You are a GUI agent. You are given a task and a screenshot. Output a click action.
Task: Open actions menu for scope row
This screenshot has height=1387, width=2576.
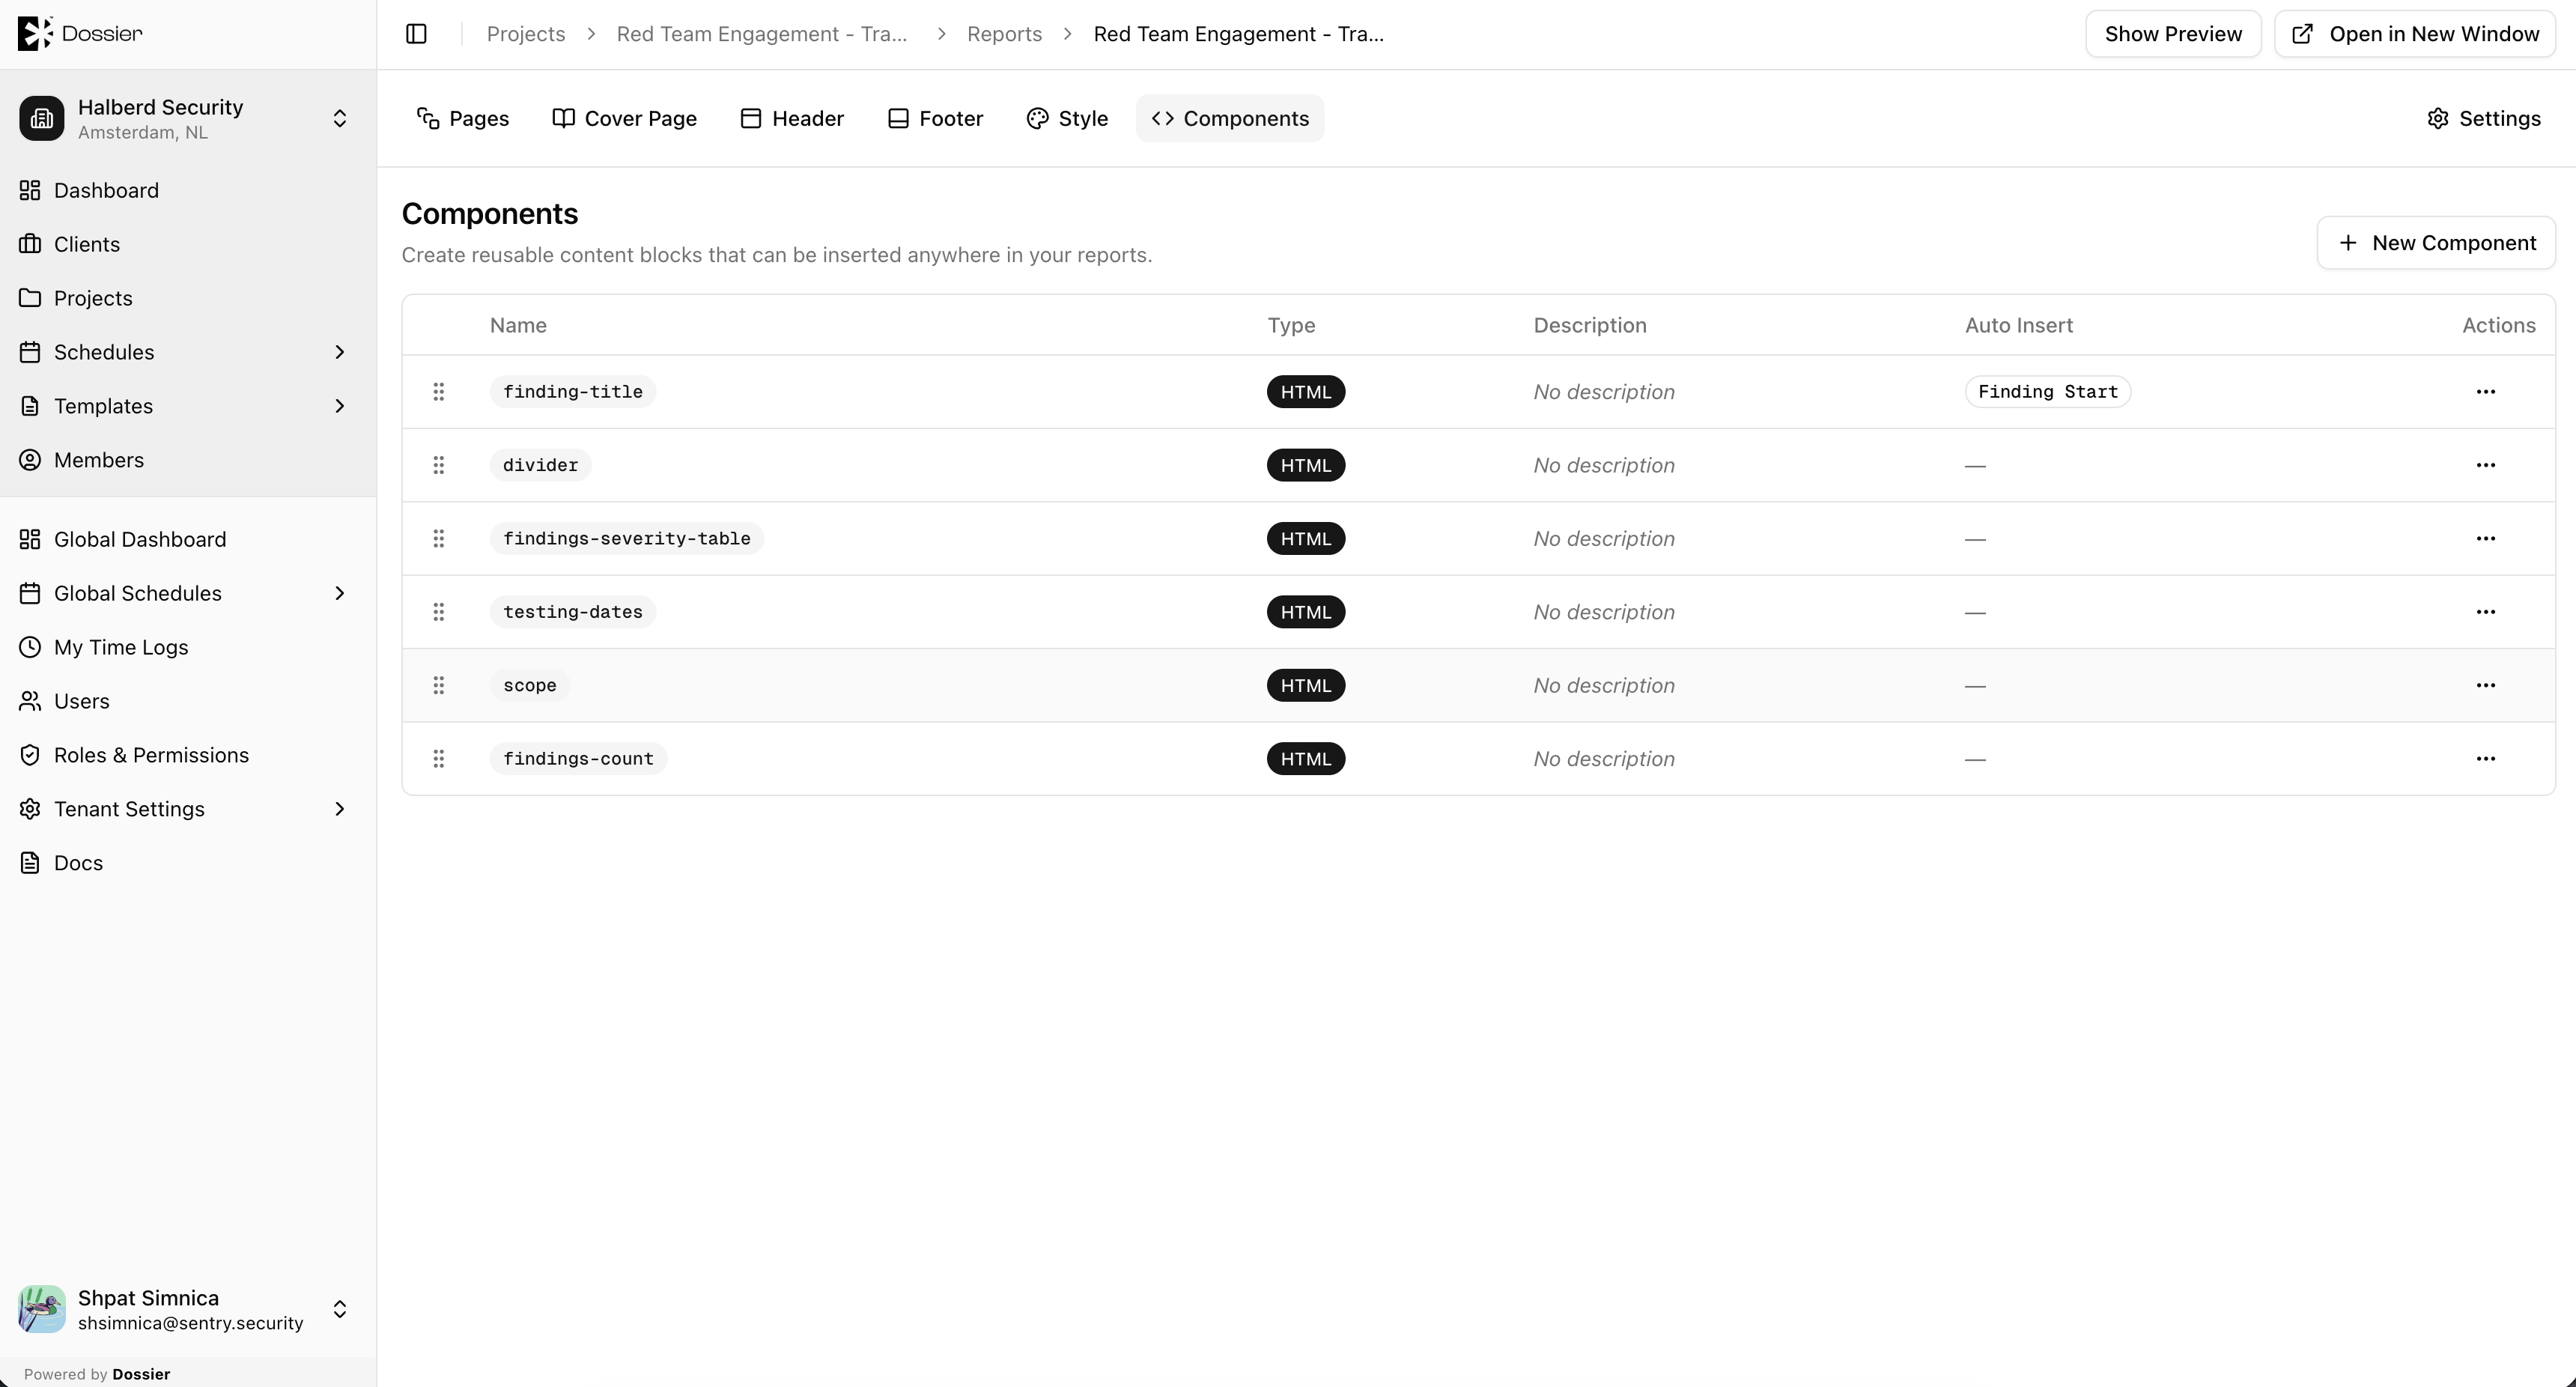(x=2485, y=685)
